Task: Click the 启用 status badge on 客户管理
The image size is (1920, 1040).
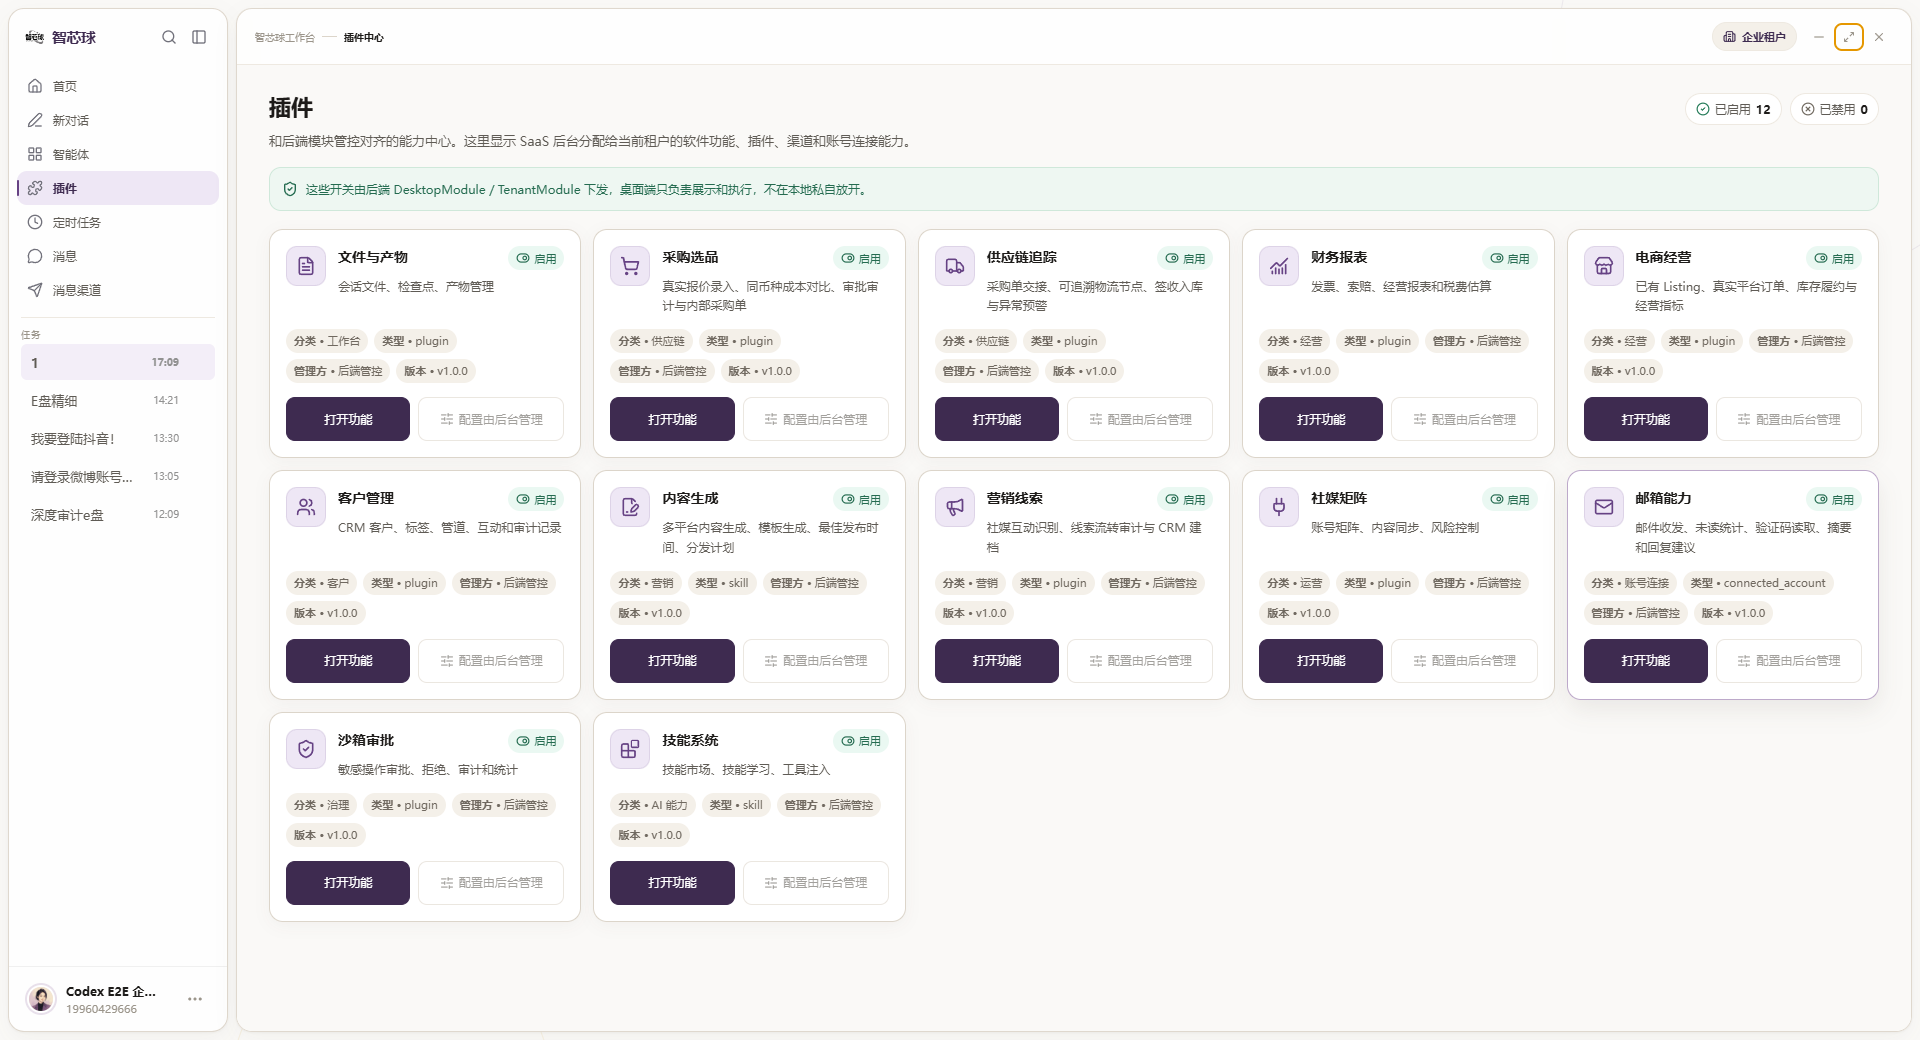Action: tap(536, 499)
